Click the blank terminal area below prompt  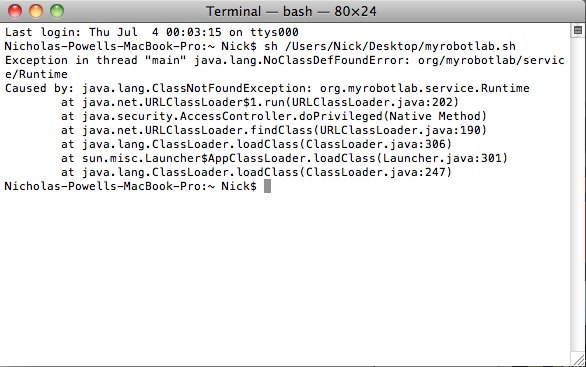(286, 277)
